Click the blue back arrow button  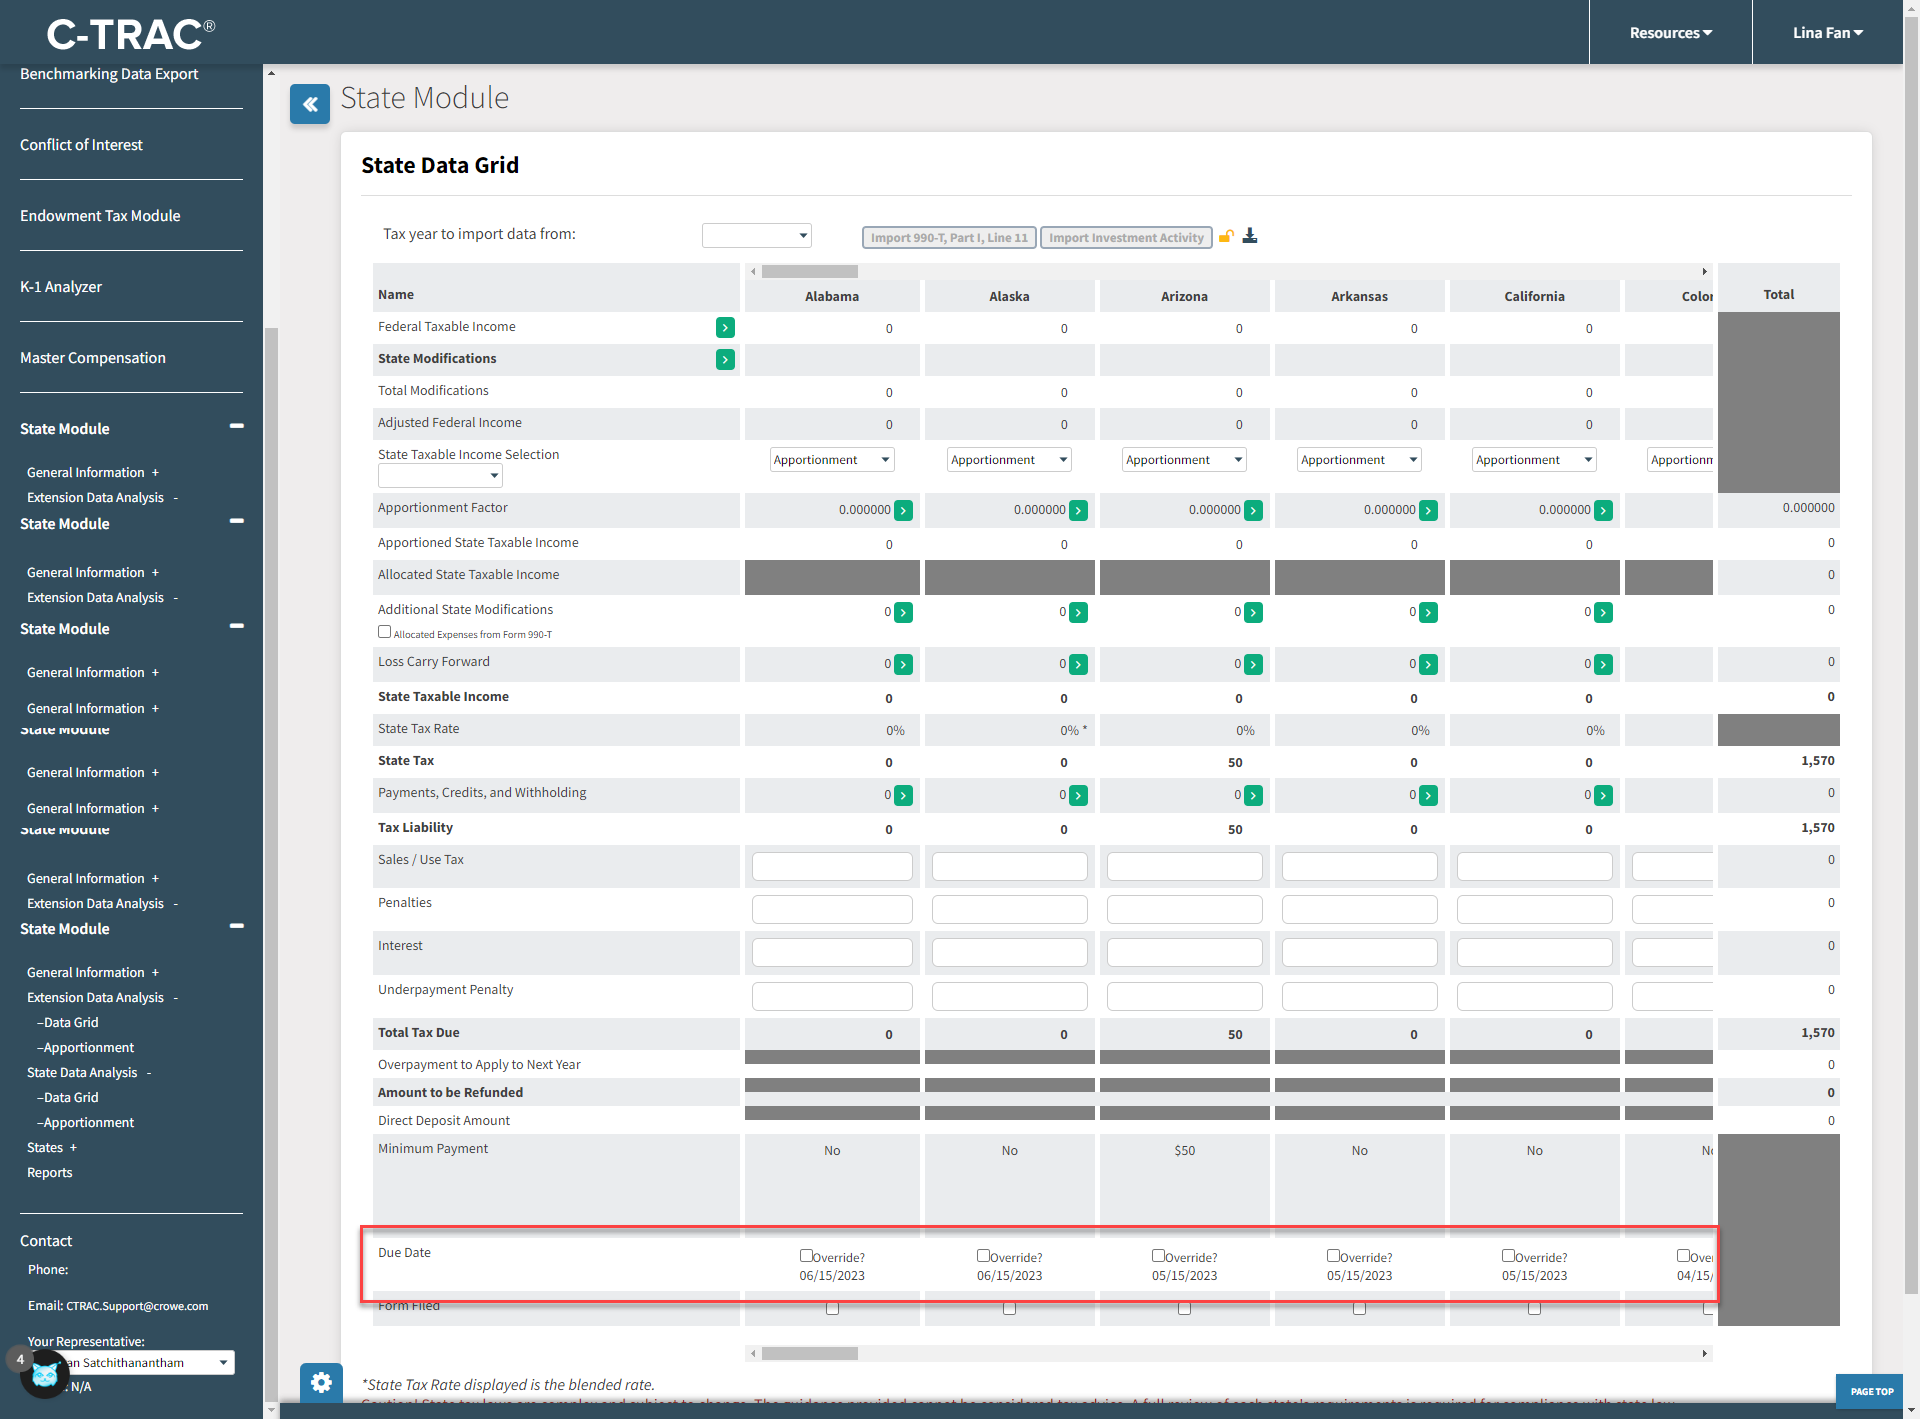(310, 104)
